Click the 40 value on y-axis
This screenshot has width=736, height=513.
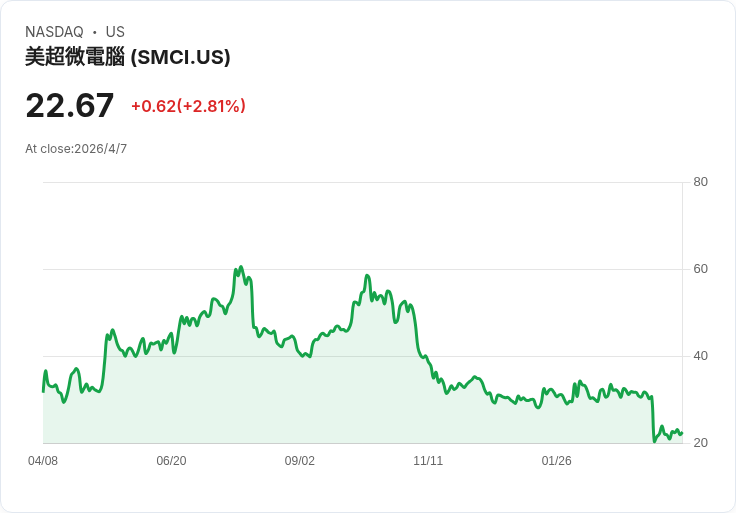point(700,356)
